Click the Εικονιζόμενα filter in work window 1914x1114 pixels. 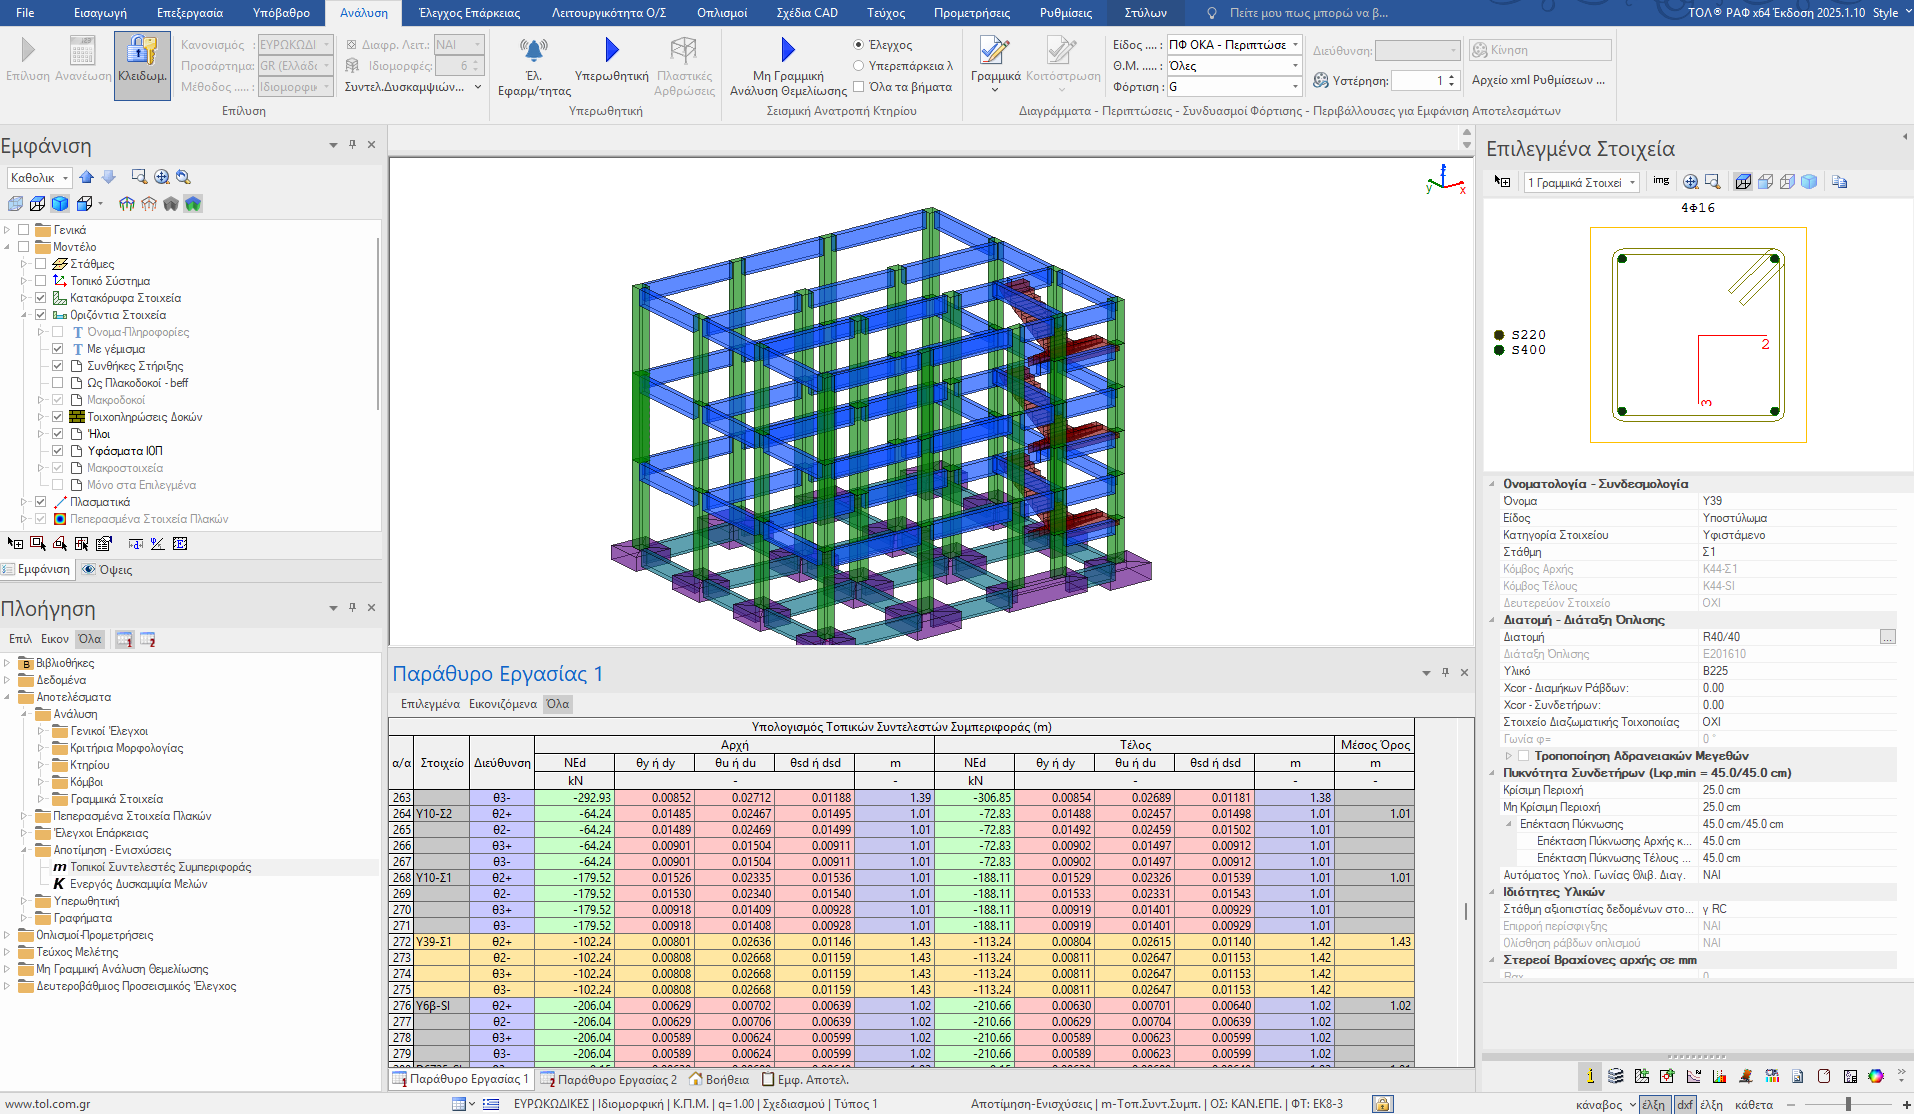pos(502,704)
